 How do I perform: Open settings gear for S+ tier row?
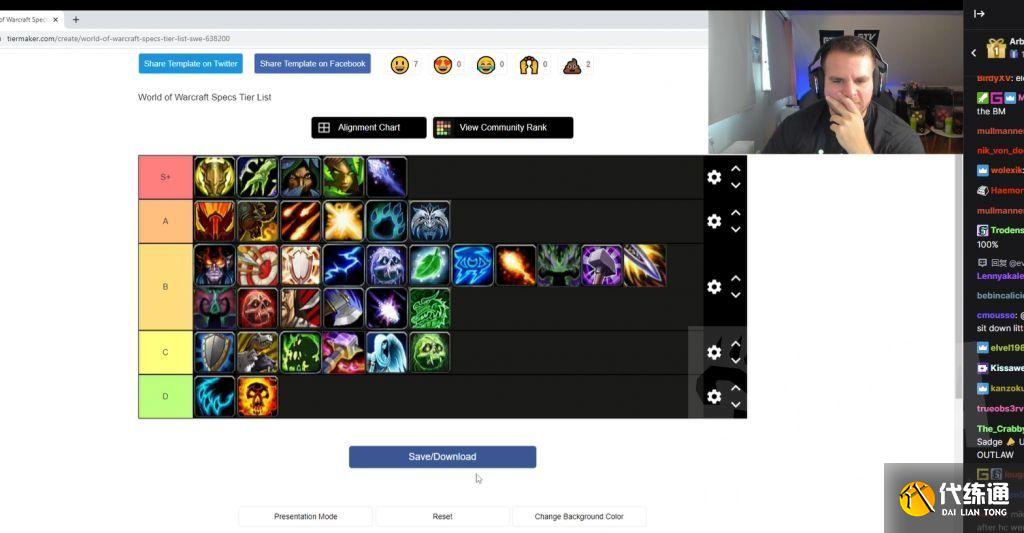[714, 177]
